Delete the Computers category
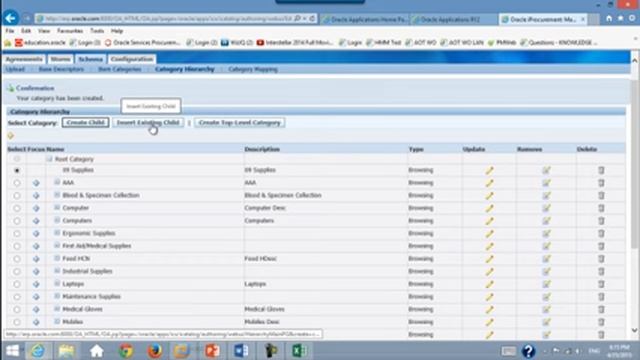Screen dimensions: 640x360 tap(601, 221)
